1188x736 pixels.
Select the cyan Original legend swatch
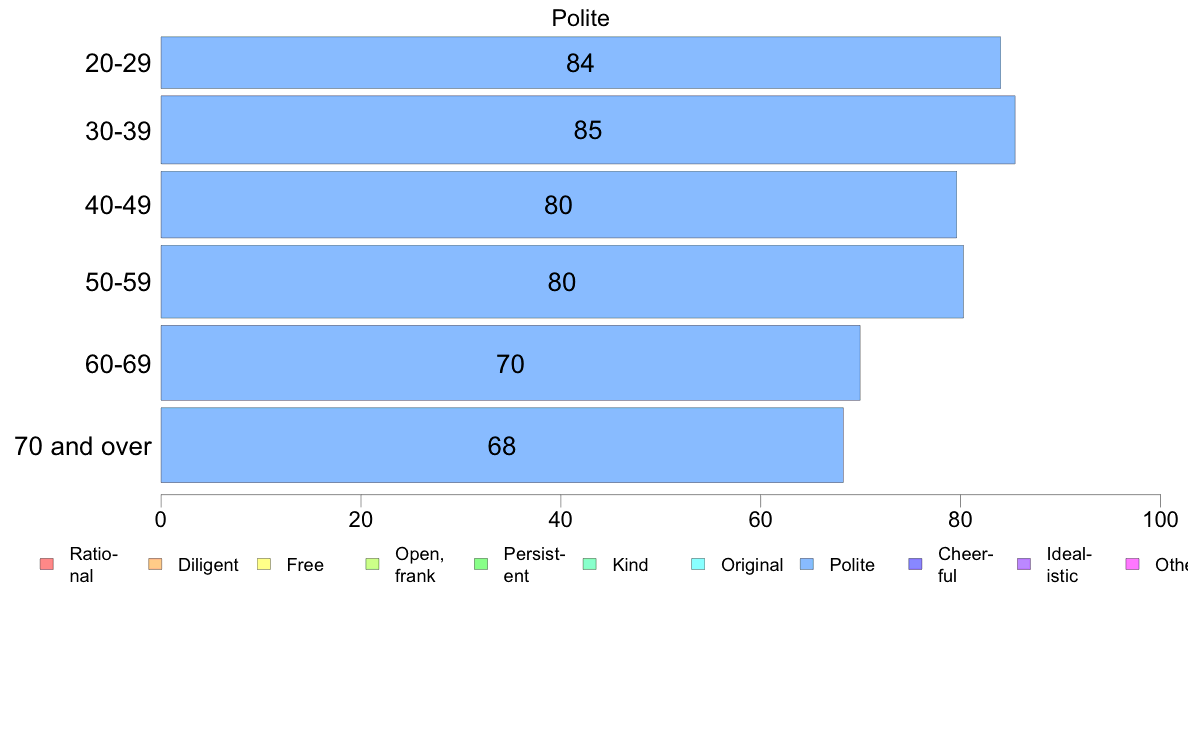[x=699, y=564]
